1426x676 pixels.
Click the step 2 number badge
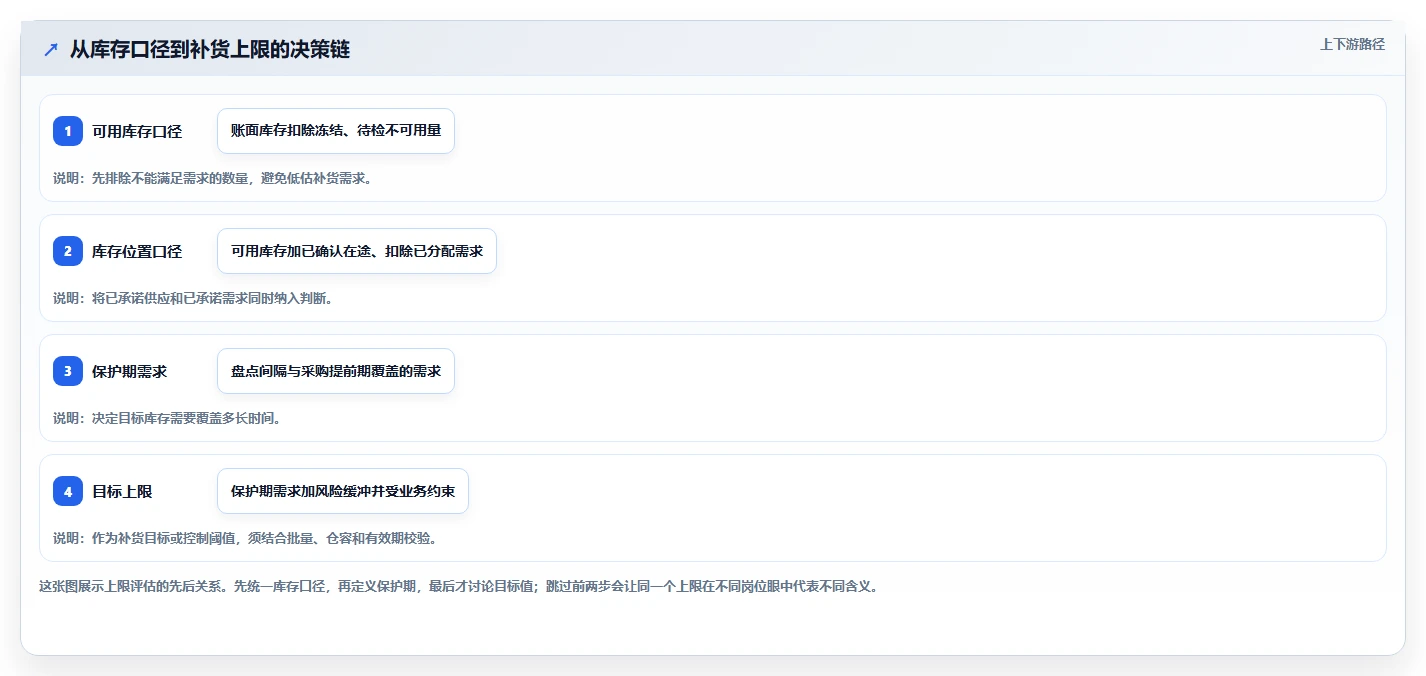pyautogui.click(x=68, y=251)
